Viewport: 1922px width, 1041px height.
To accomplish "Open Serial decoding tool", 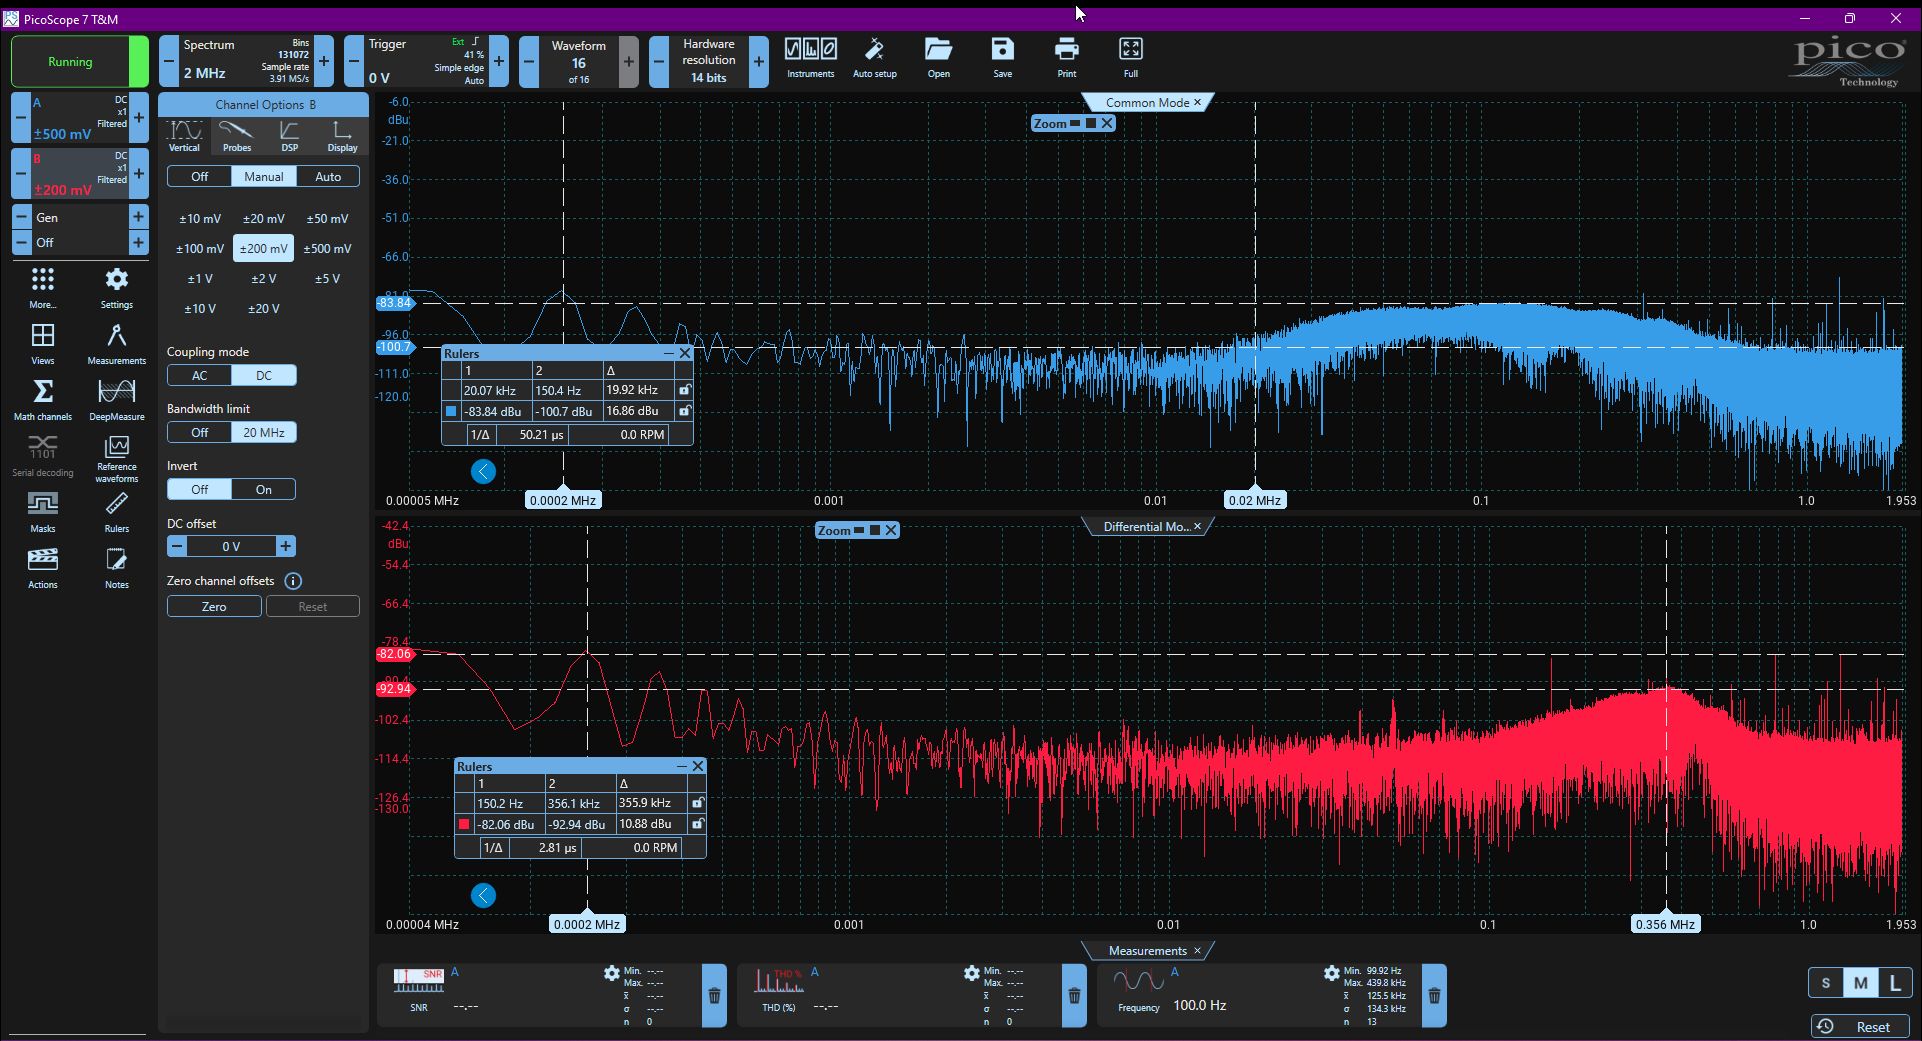I will tap(42, 456).
